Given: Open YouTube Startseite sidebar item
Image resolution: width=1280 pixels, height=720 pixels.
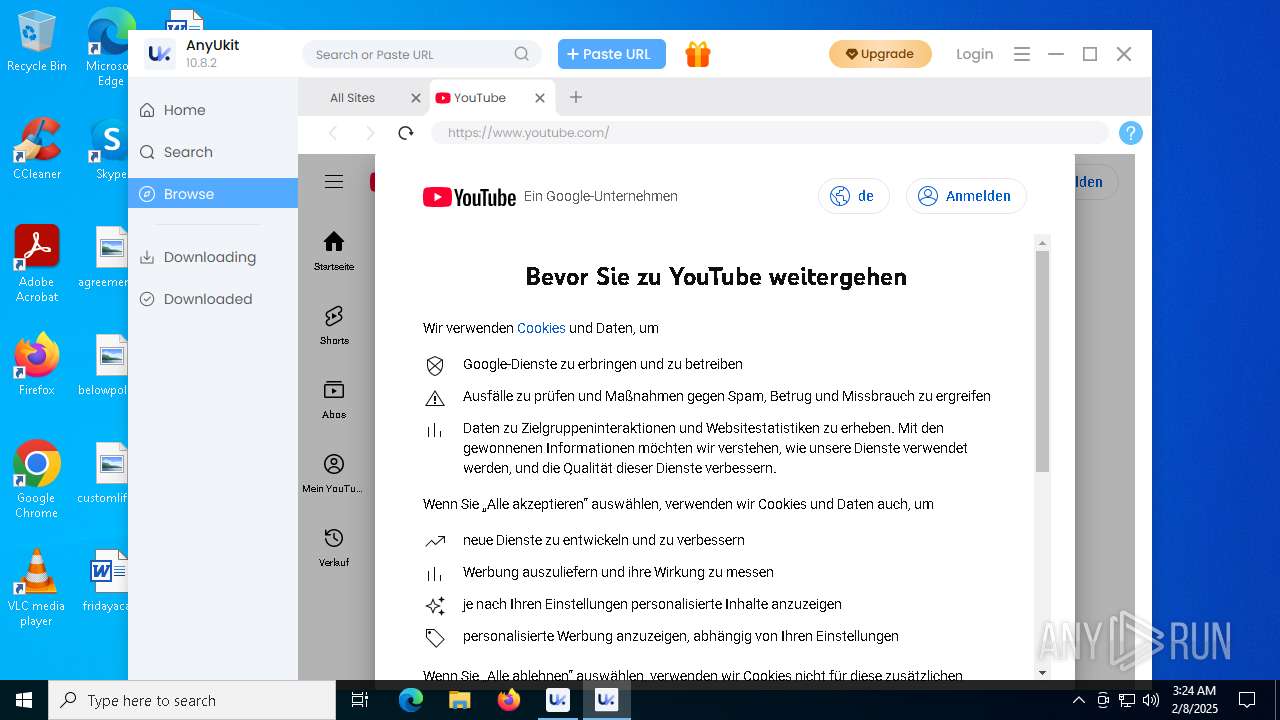Looking at the screenshot, I should point(334,250).
